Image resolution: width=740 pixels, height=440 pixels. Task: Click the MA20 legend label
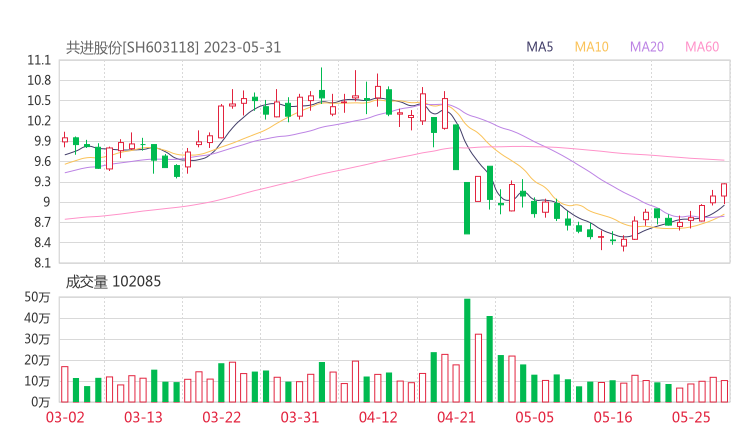(647, 47)
